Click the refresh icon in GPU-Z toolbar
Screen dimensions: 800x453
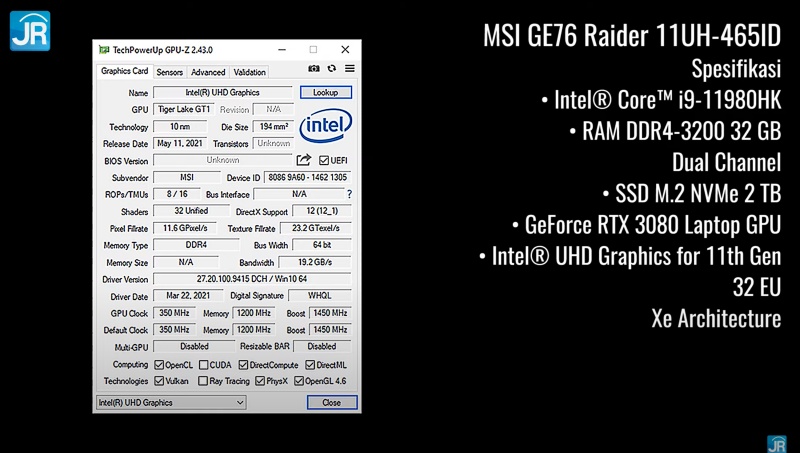coord(331,69)
